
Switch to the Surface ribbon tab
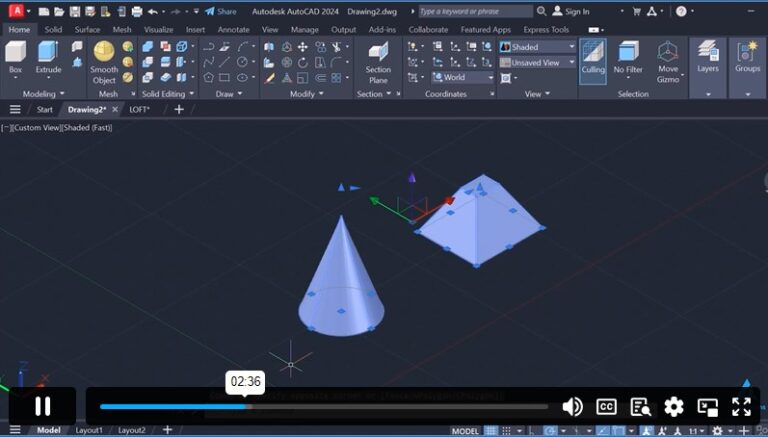(87, 29)
